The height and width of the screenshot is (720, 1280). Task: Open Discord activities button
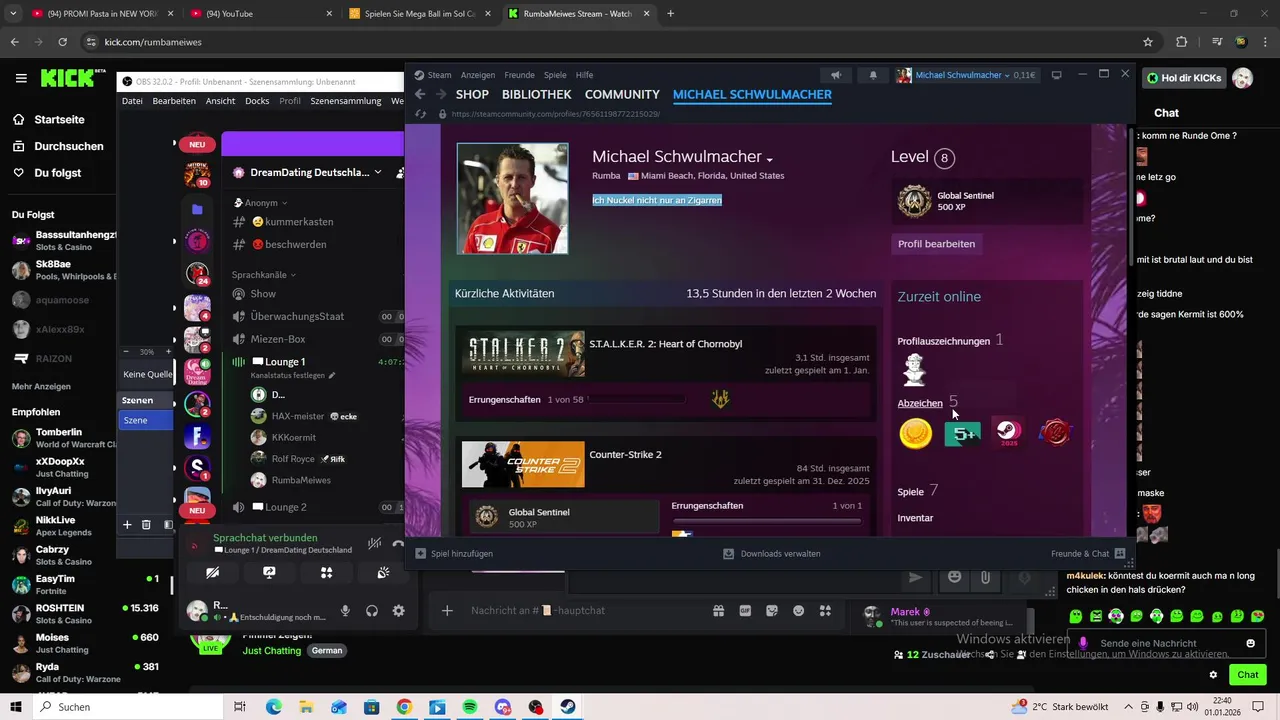[326, 573]
